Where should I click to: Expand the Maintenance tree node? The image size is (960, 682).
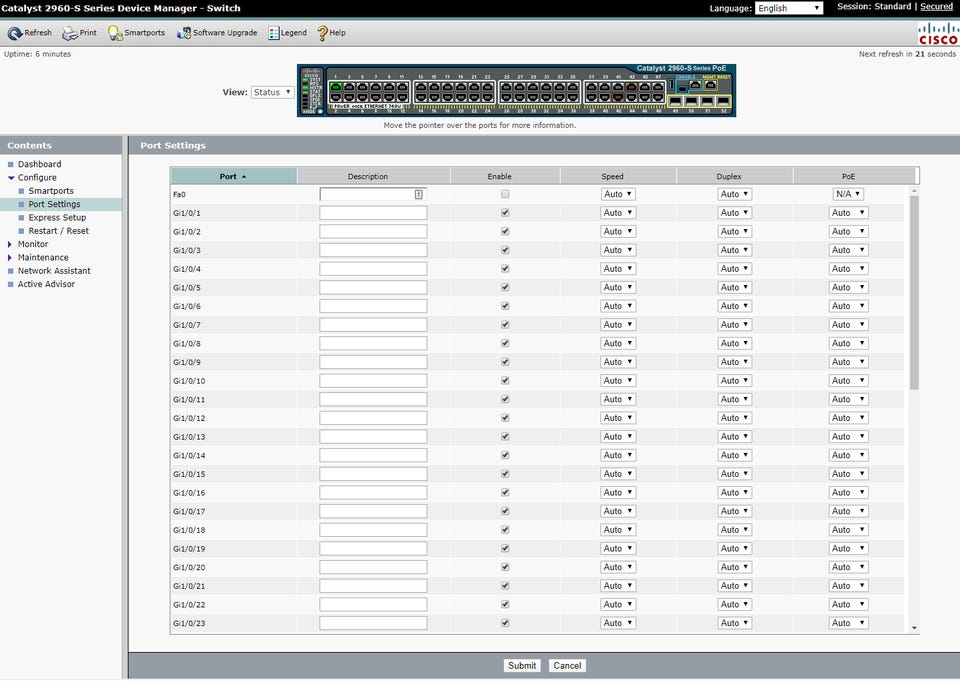click(10, 258)
